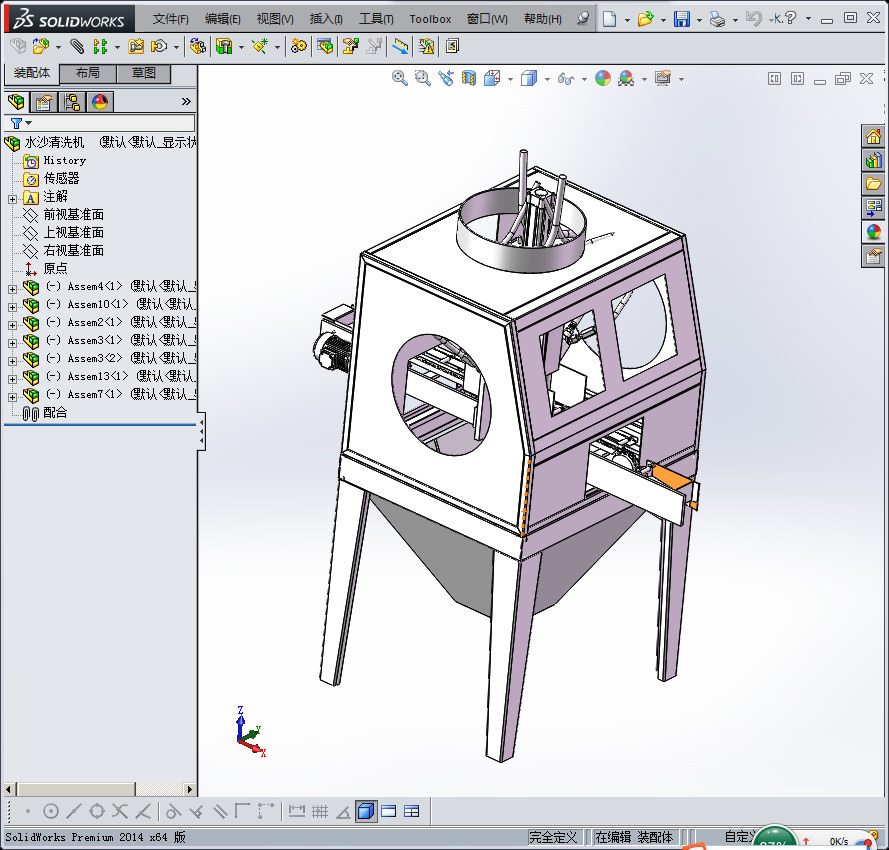Screen dimensions: 889x850
Task: Expand the panel tabs double-arrow
Action: click(186, 102)
